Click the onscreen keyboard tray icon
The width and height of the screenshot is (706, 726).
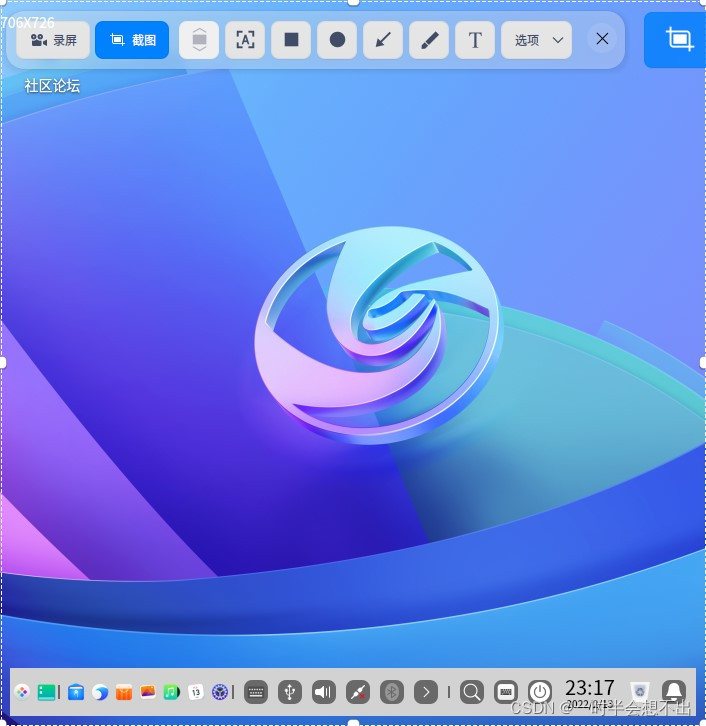pyautogui.click(x=256, y=692)
